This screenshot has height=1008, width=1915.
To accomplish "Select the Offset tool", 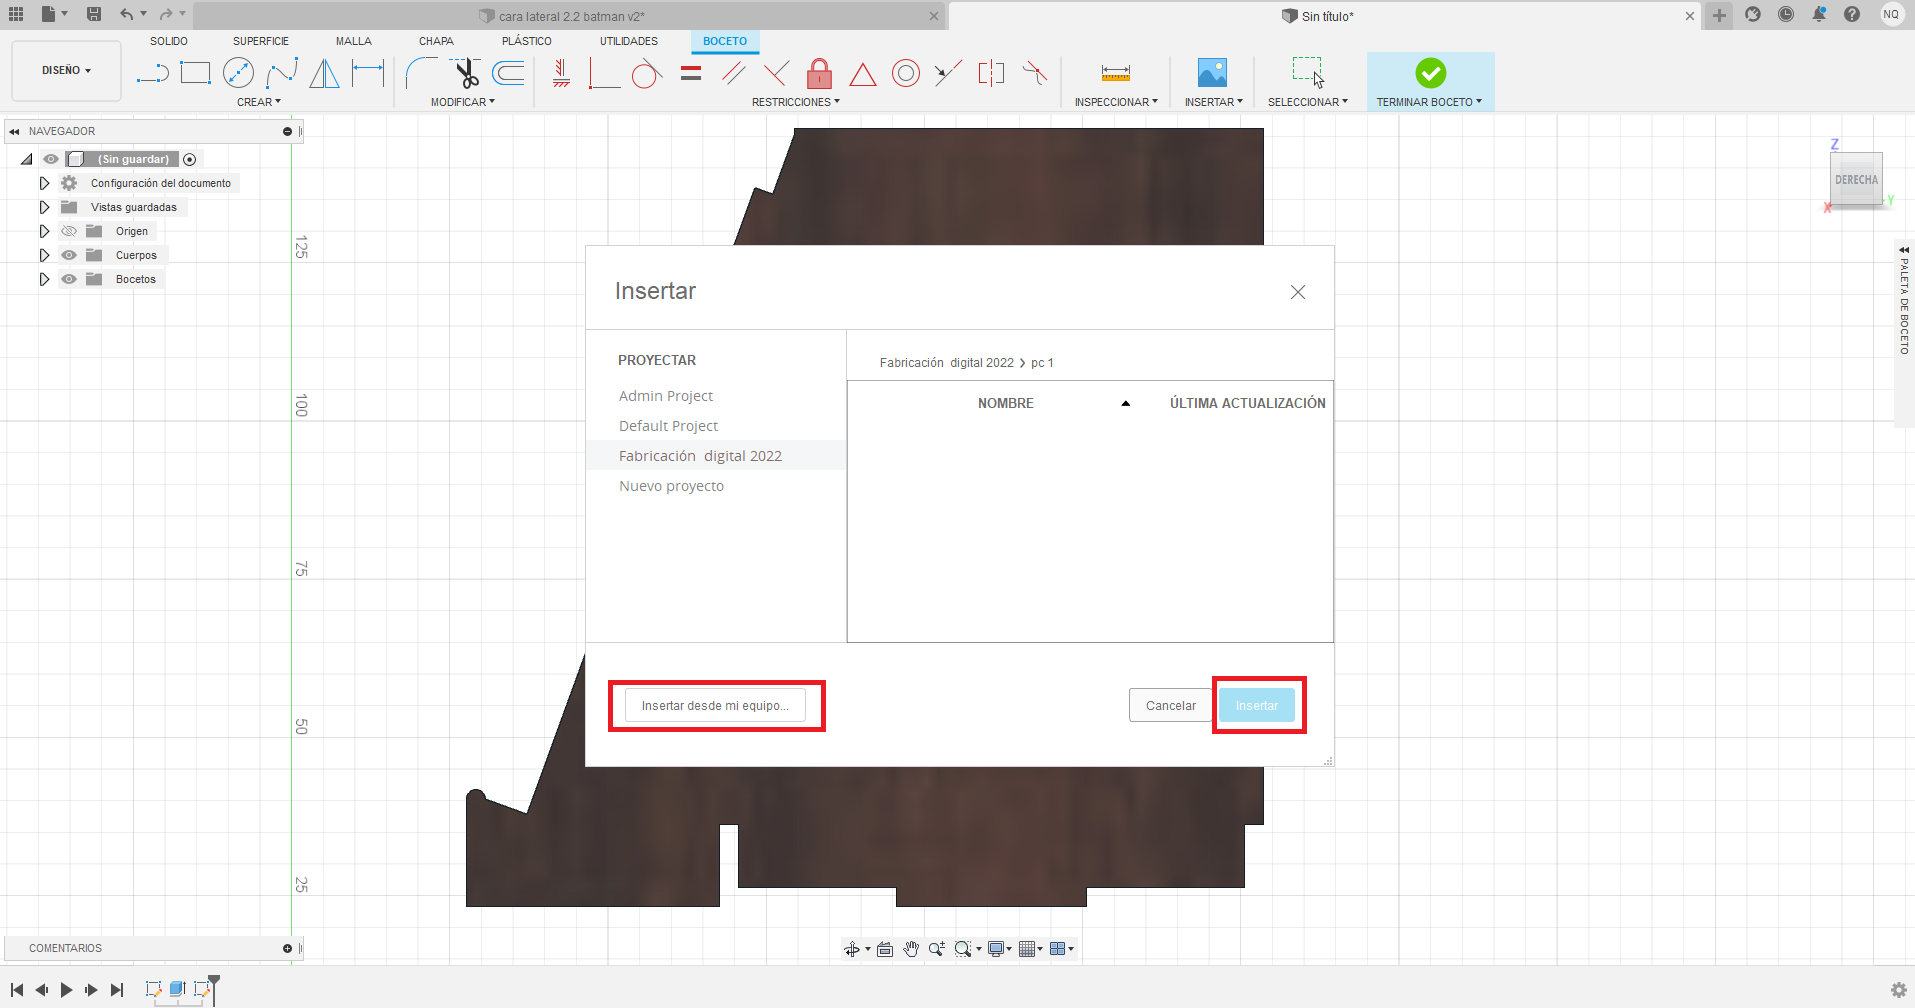I will [509, 73].
